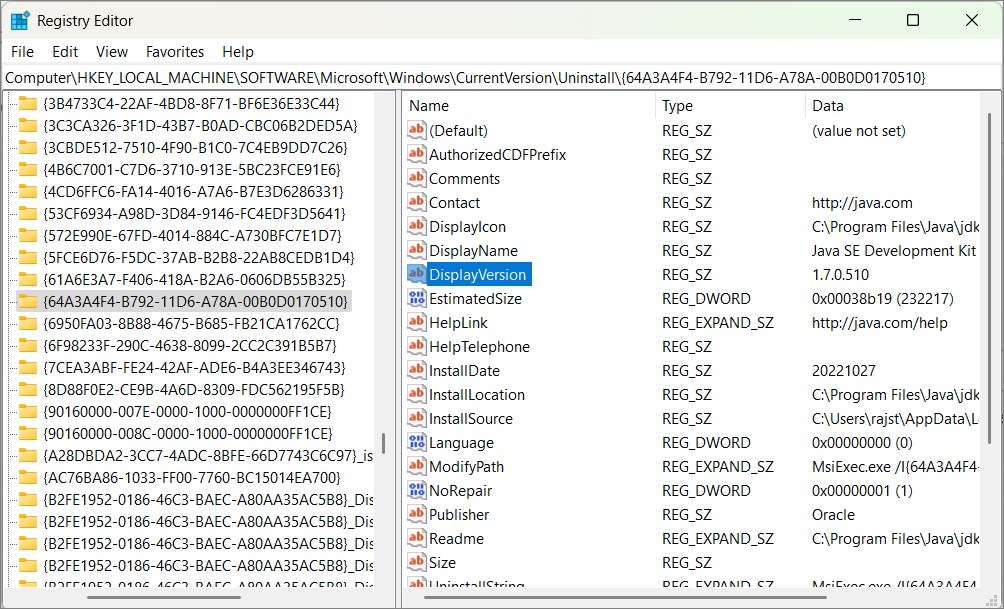
Task: Select the Contact value's string icon
Action: pyautogui.click(x=417, y=202)
